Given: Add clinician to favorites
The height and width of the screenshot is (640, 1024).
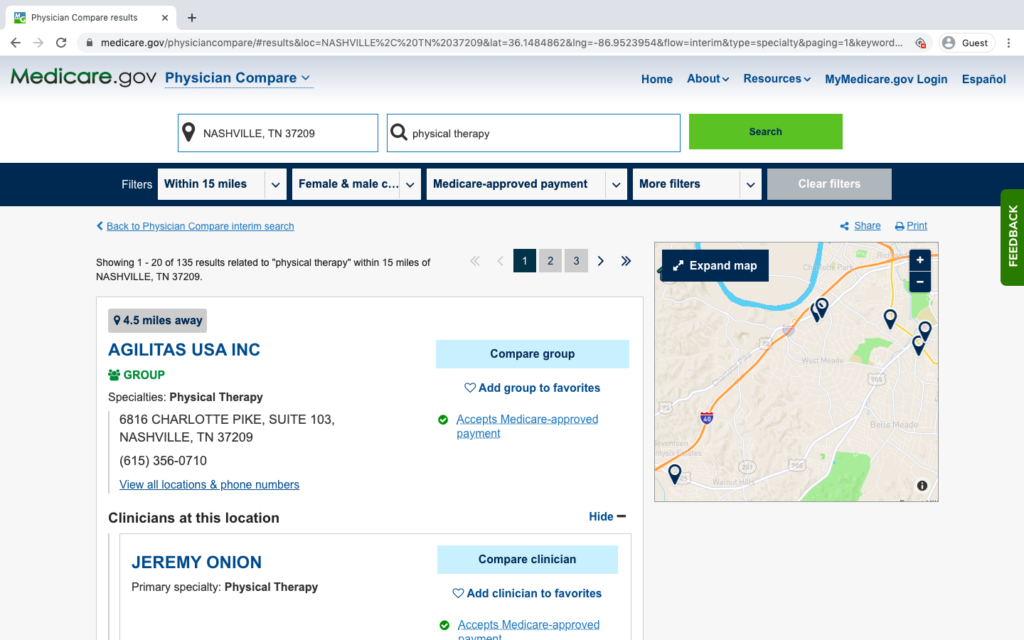Looking at the screenshot, I should pyautogui.click(x=526, y=593).
